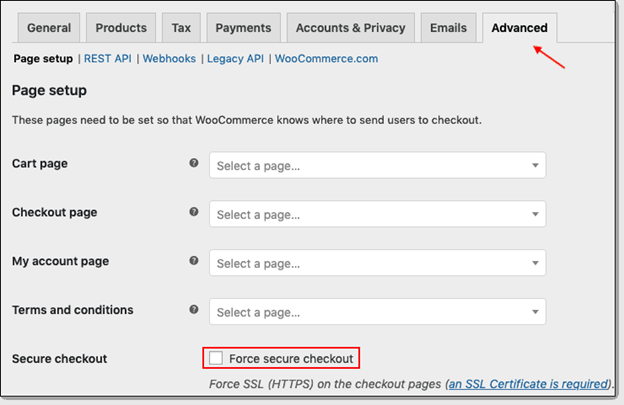Open the My account page dropdown
The width and height of the screenshot is (624, 405).
point(377,263)
